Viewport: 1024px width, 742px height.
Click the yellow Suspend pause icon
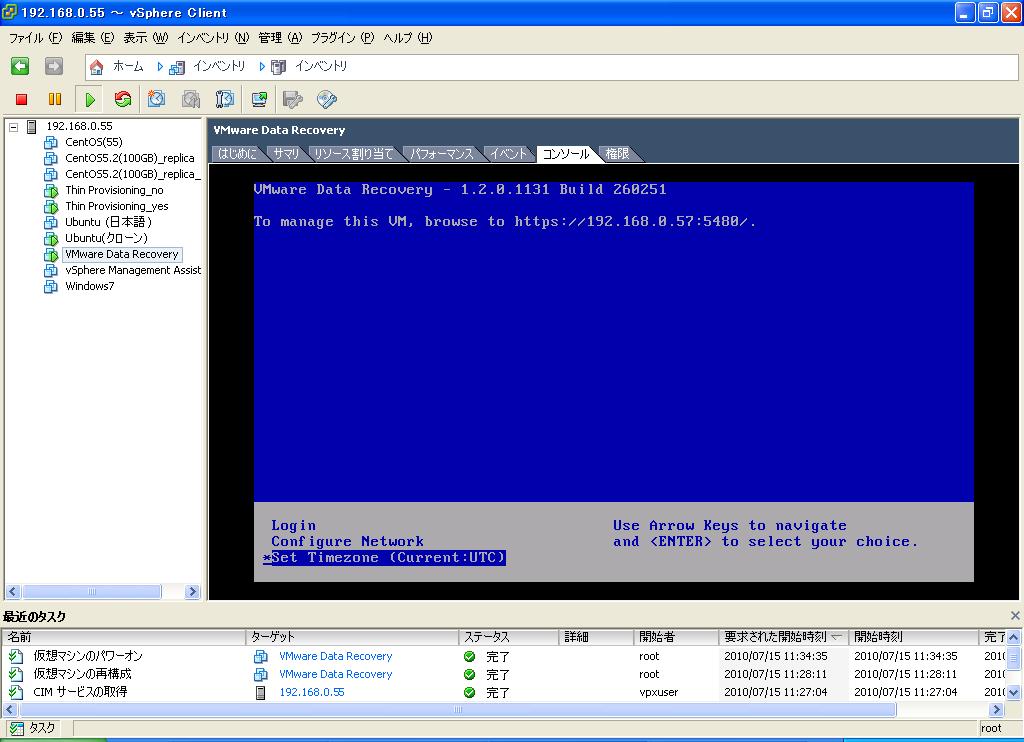click(x=55, y=99)
